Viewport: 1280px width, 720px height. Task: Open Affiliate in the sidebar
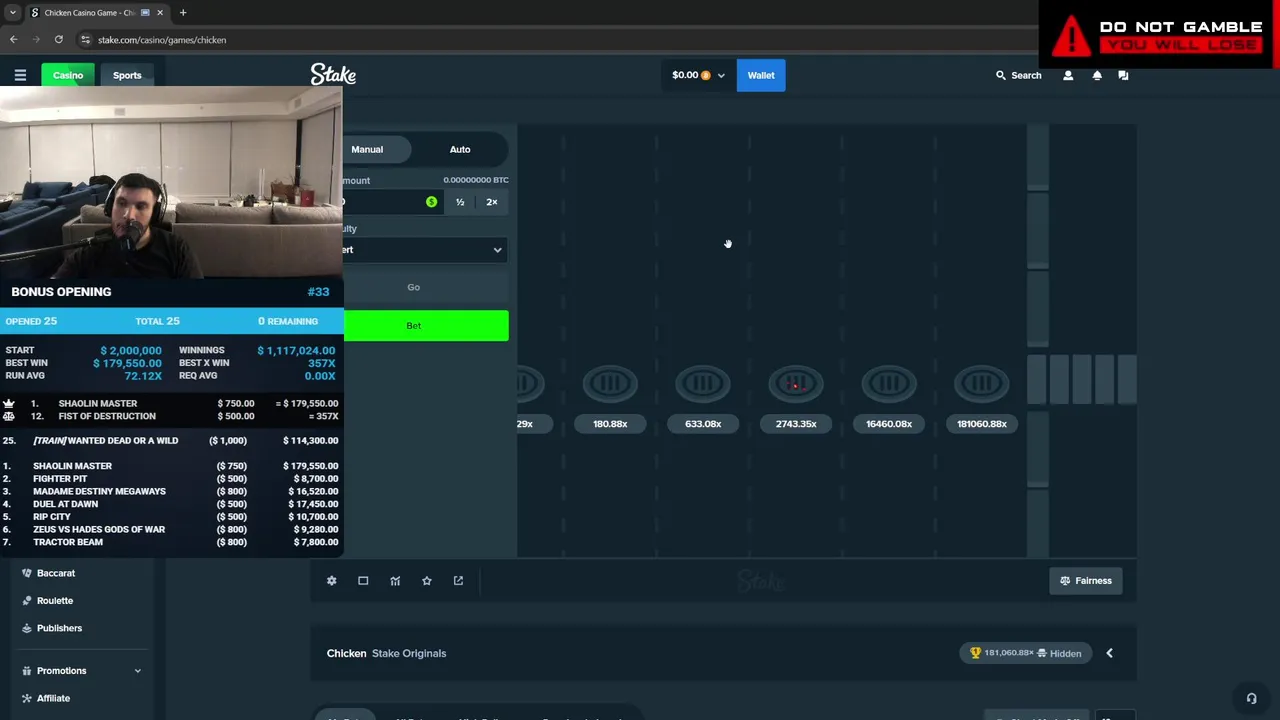tap(53, 698)
